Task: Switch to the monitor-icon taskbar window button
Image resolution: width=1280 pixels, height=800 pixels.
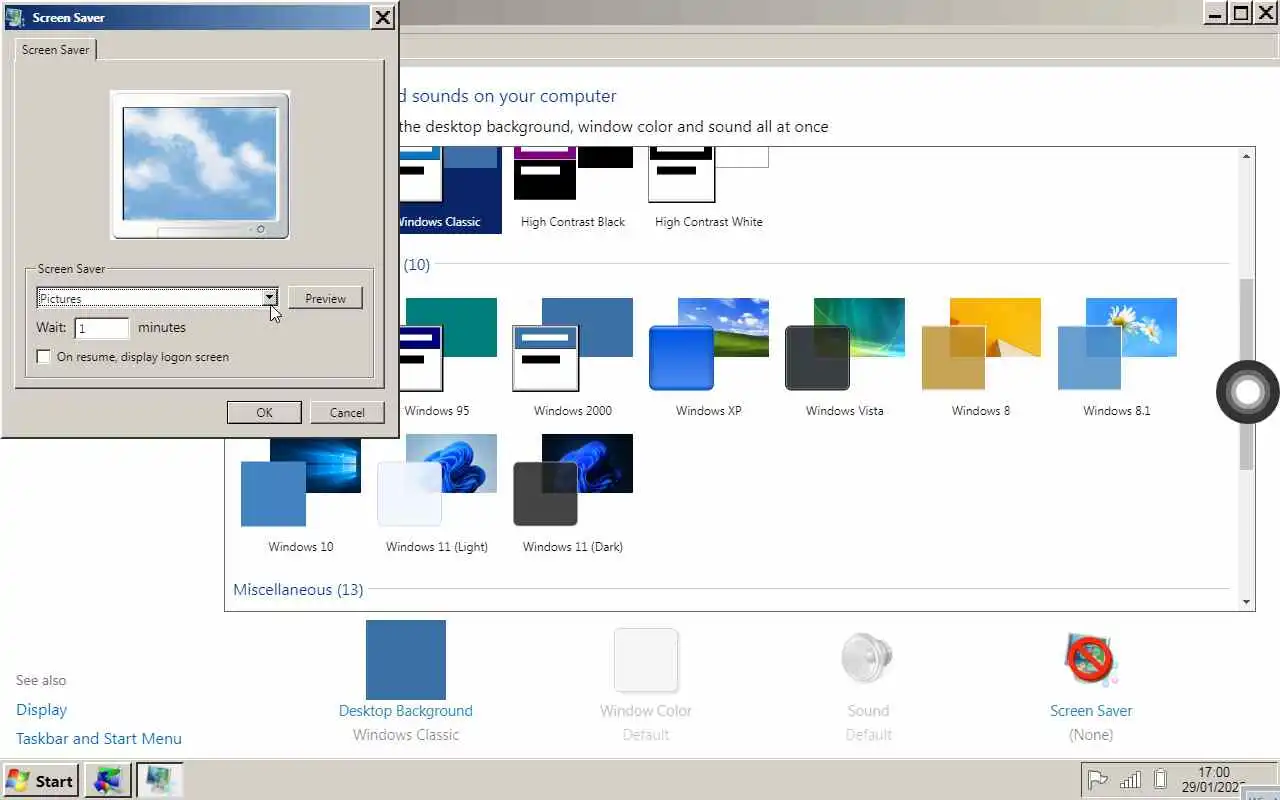Action: (x=160, y=781)
